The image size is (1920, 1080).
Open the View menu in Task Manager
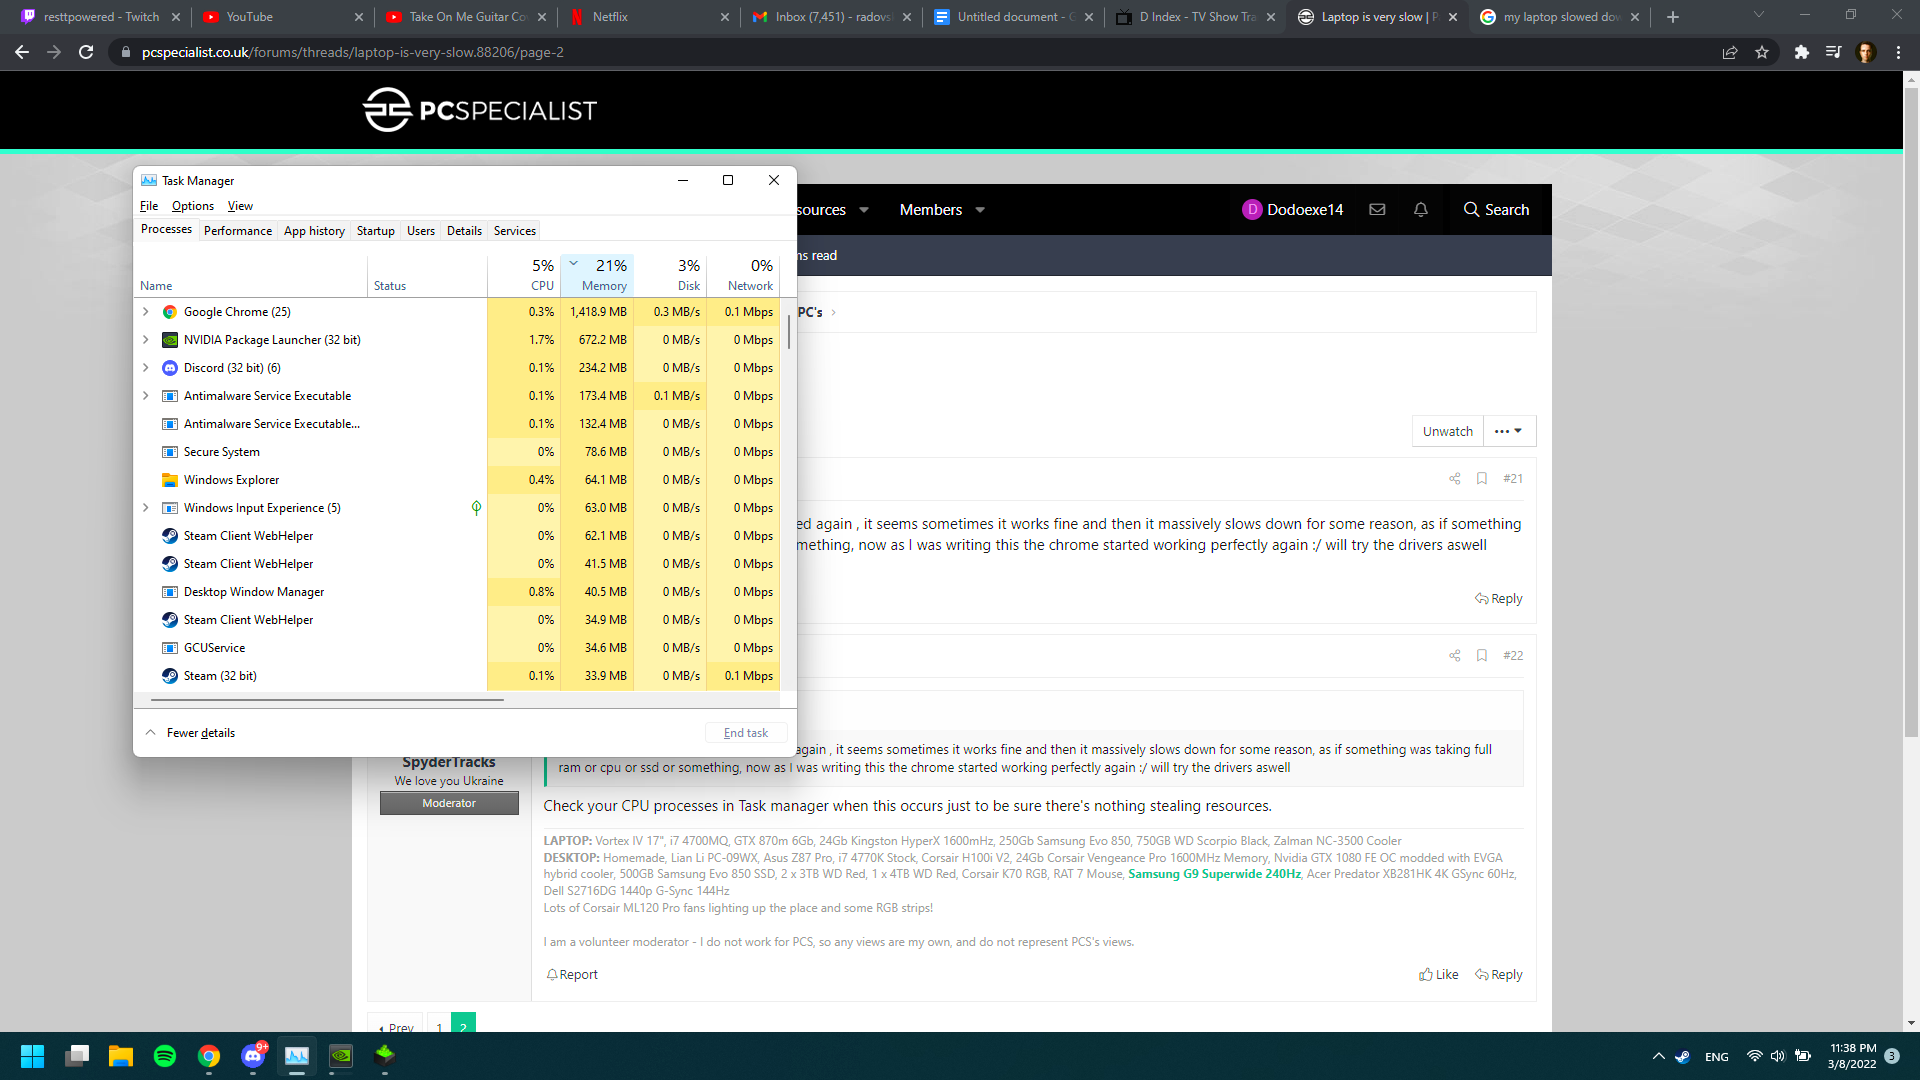[240, 206]
